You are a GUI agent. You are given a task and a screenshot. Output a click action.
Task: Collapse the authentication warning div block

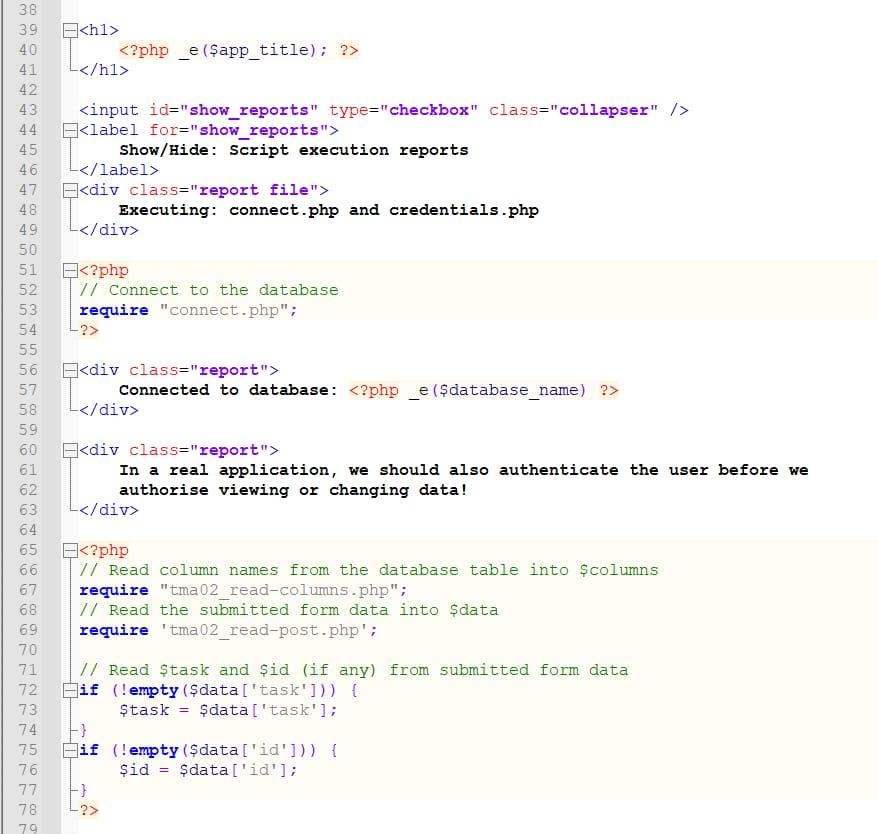[x=68, y=450]
